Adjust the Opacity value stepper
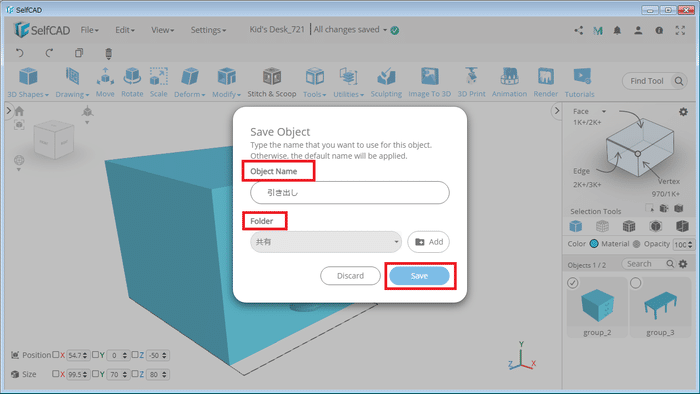The height and width of the screenshot is (394, 700). (690, 245)
